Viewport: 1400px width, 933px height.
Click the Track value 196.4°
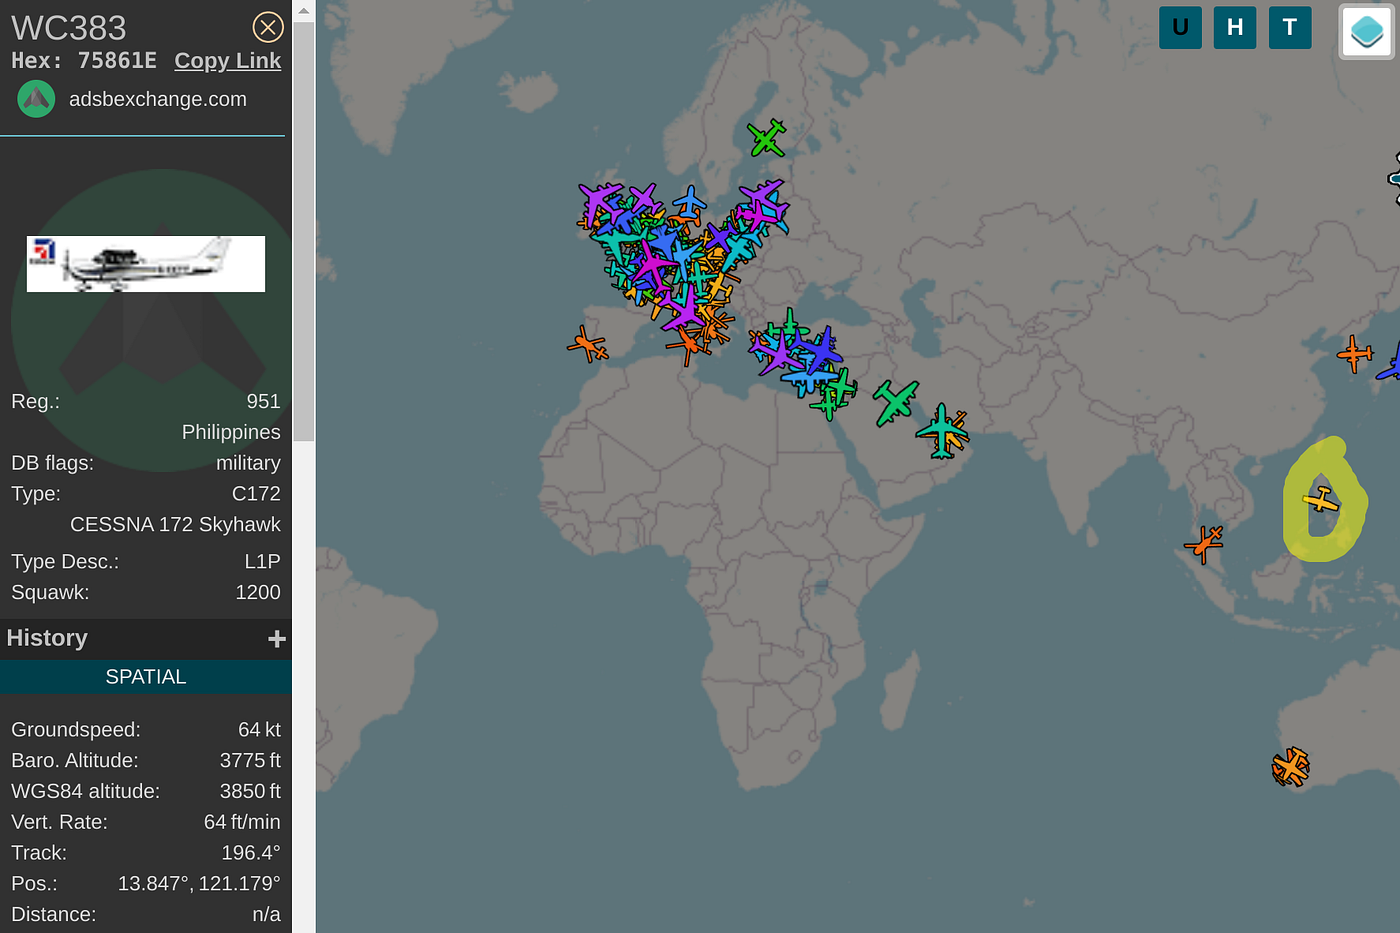point(251,853)
